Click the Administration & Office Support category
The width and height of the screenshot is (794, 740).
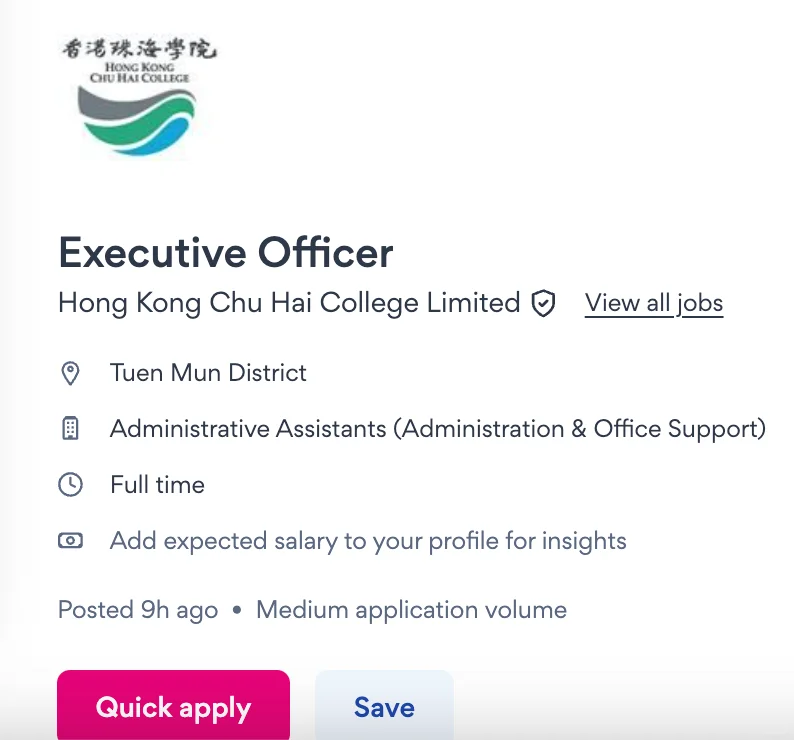click(x=580, y=429)
